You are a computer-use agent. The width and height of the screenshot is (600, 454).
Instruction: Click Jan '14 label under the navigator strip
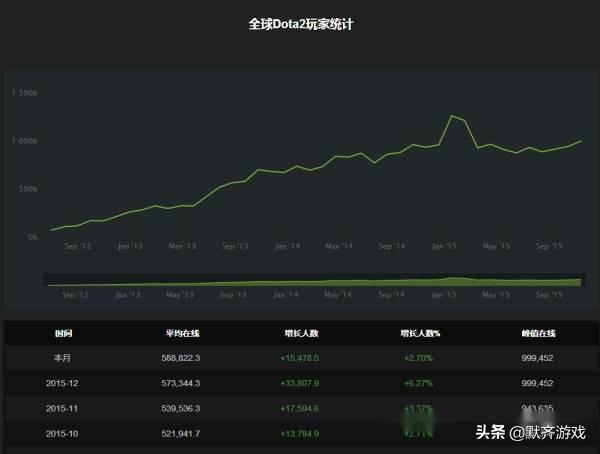point(285,295)
